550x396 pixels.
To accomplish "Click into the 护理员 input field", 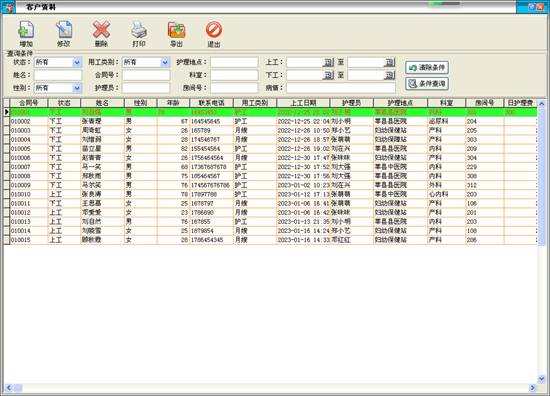I will coord(146,88).
